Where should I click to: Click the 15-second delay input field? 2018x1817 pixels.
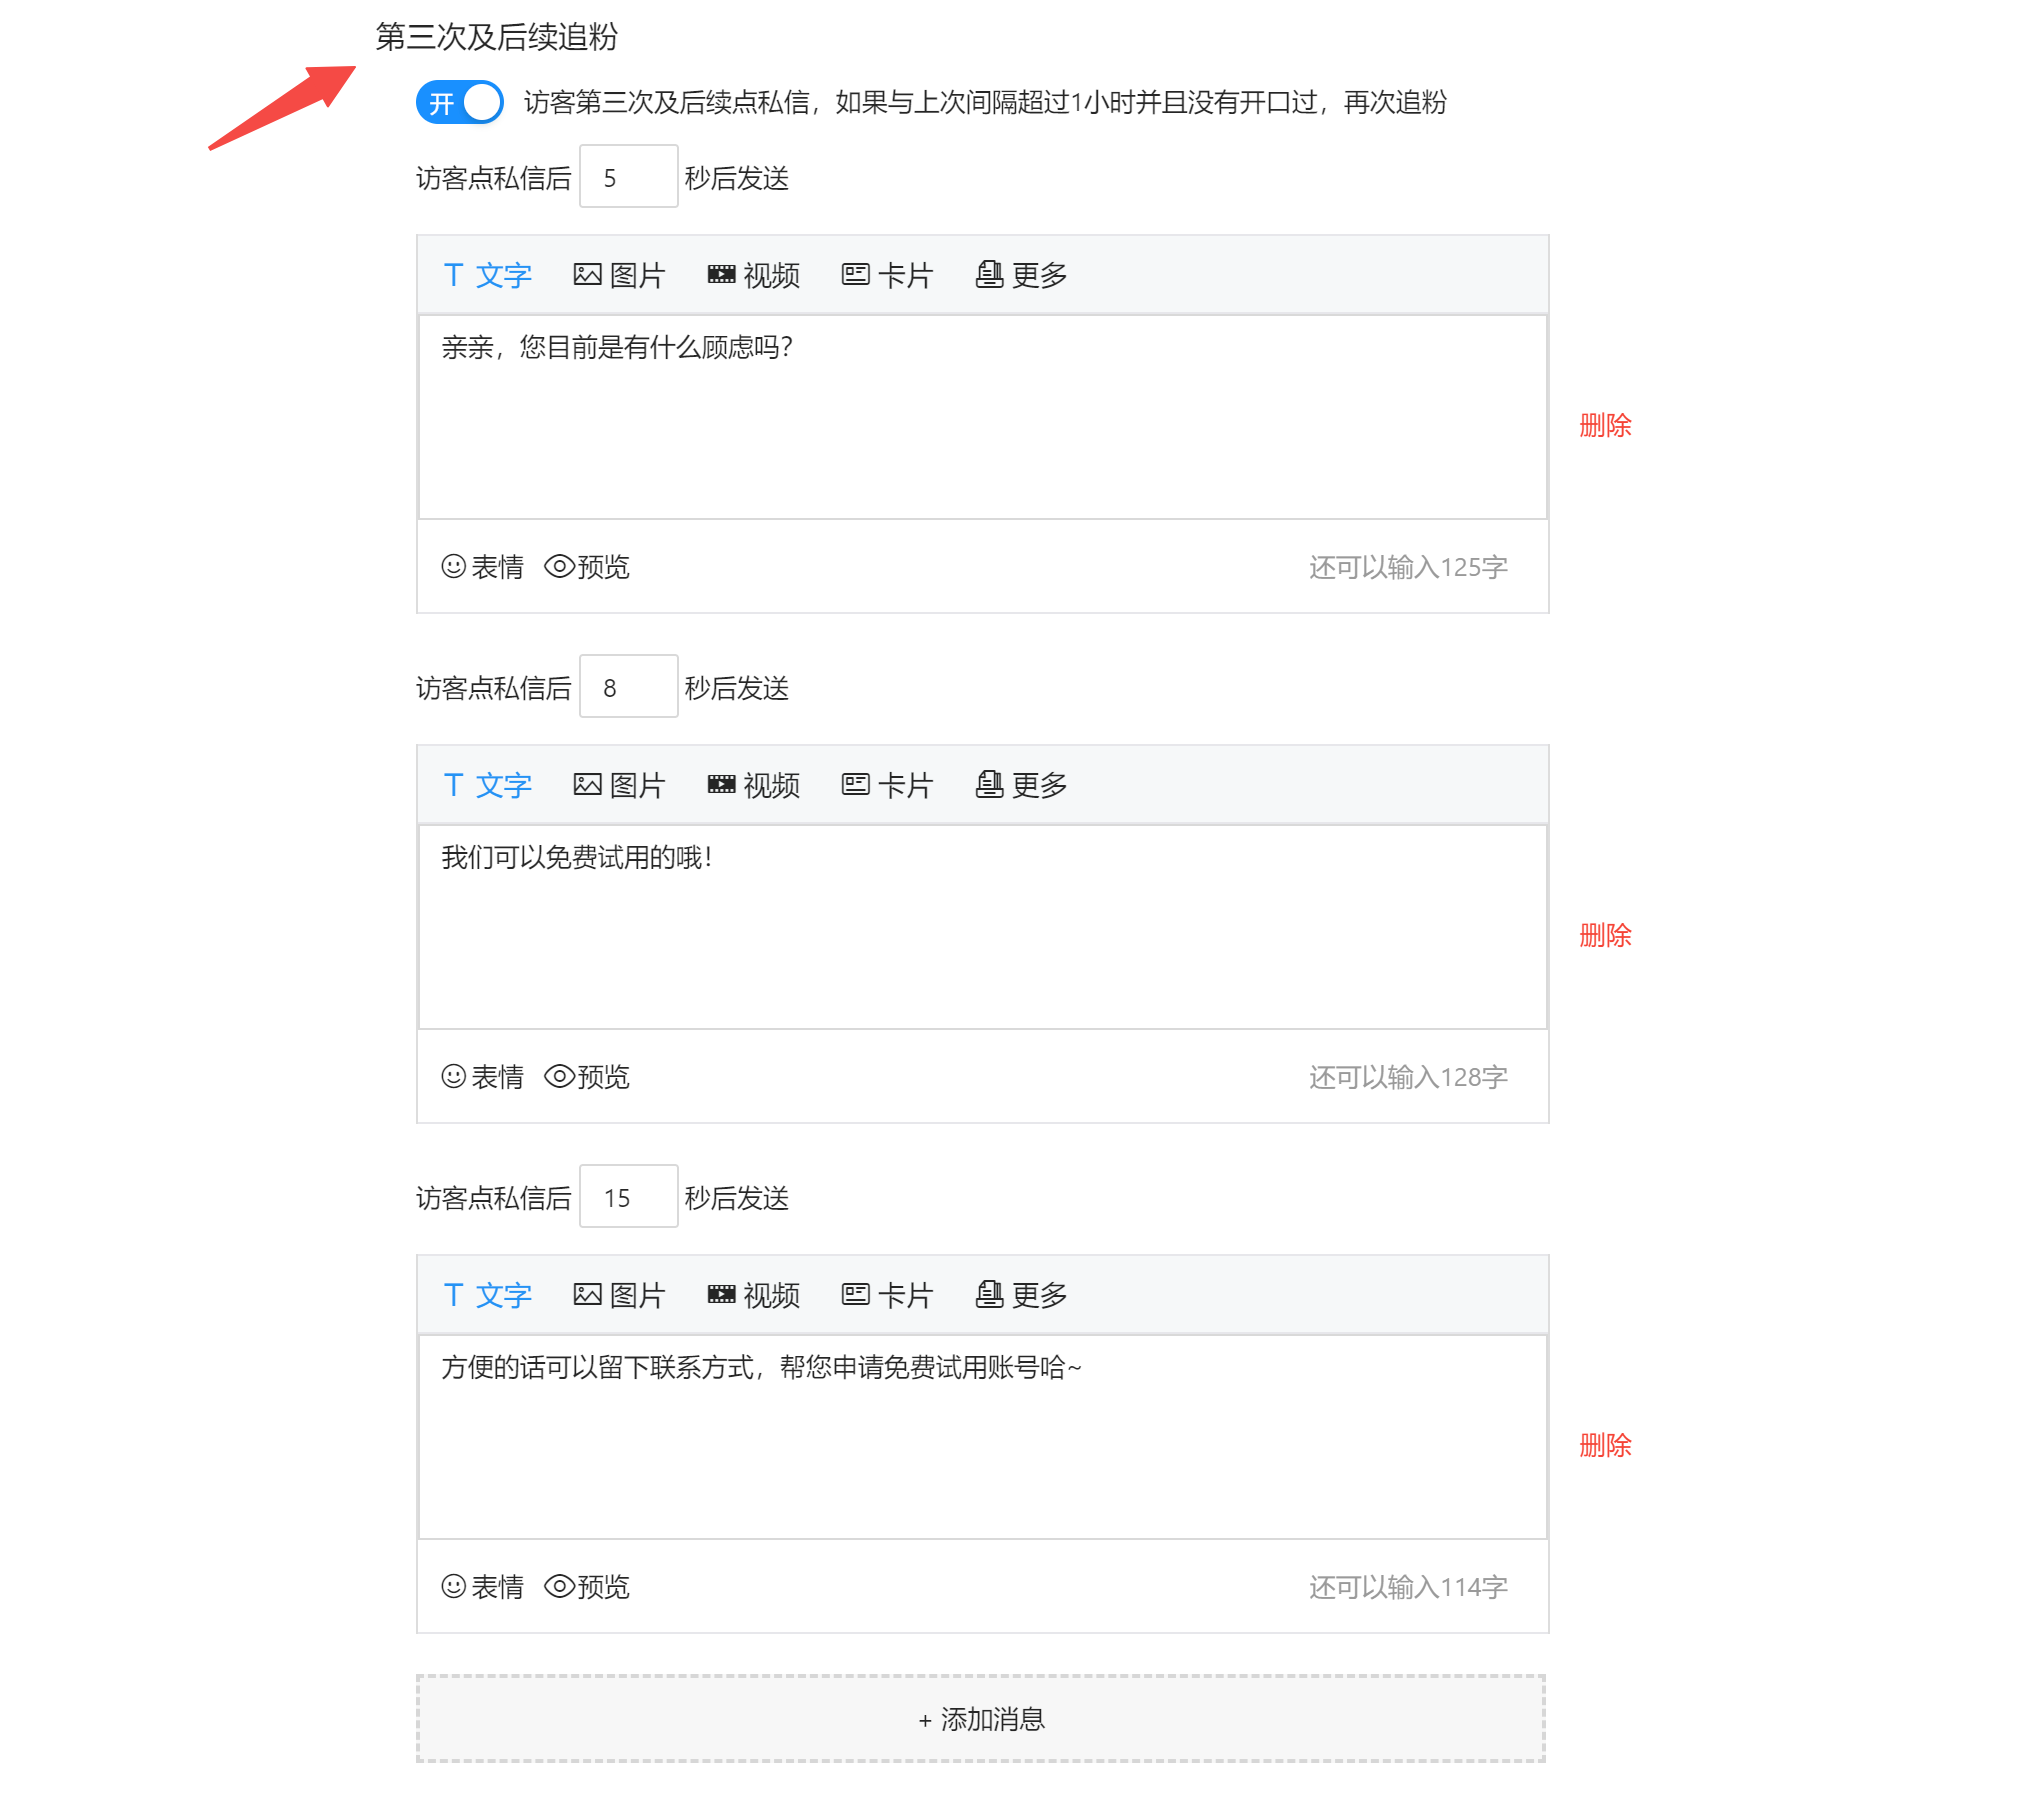(x=628, y=1196)
